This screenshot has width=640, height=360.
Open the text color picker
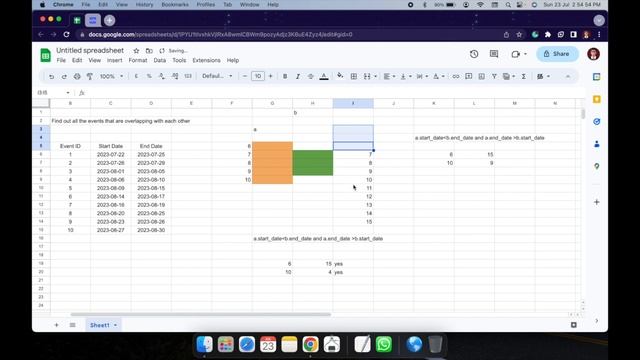(324, 76)
